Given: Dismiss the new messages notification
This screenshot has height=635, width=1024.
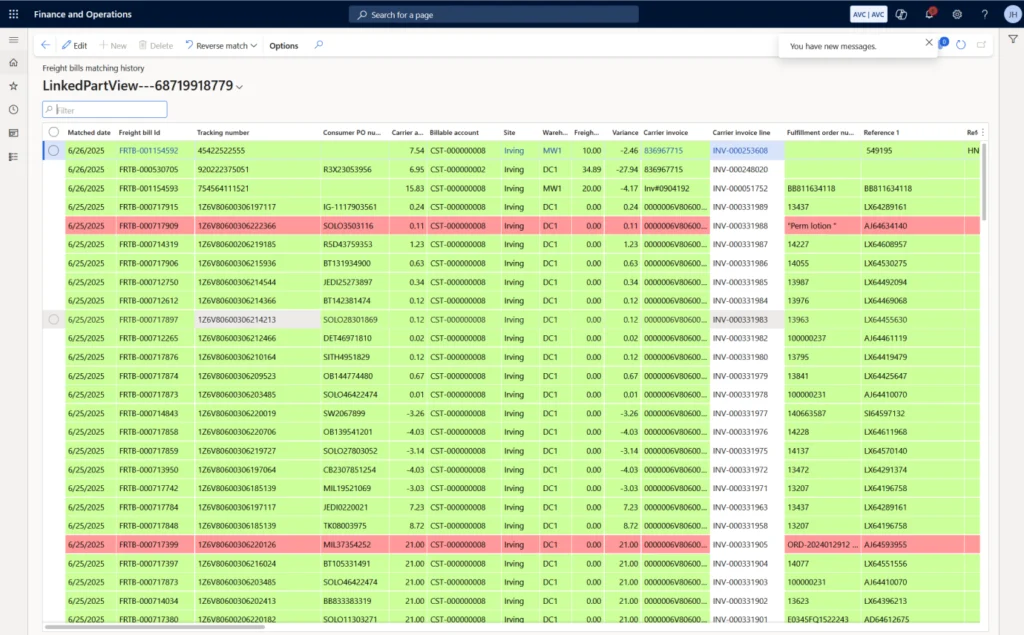Looking at the screenshot, I should pos(928,43).
